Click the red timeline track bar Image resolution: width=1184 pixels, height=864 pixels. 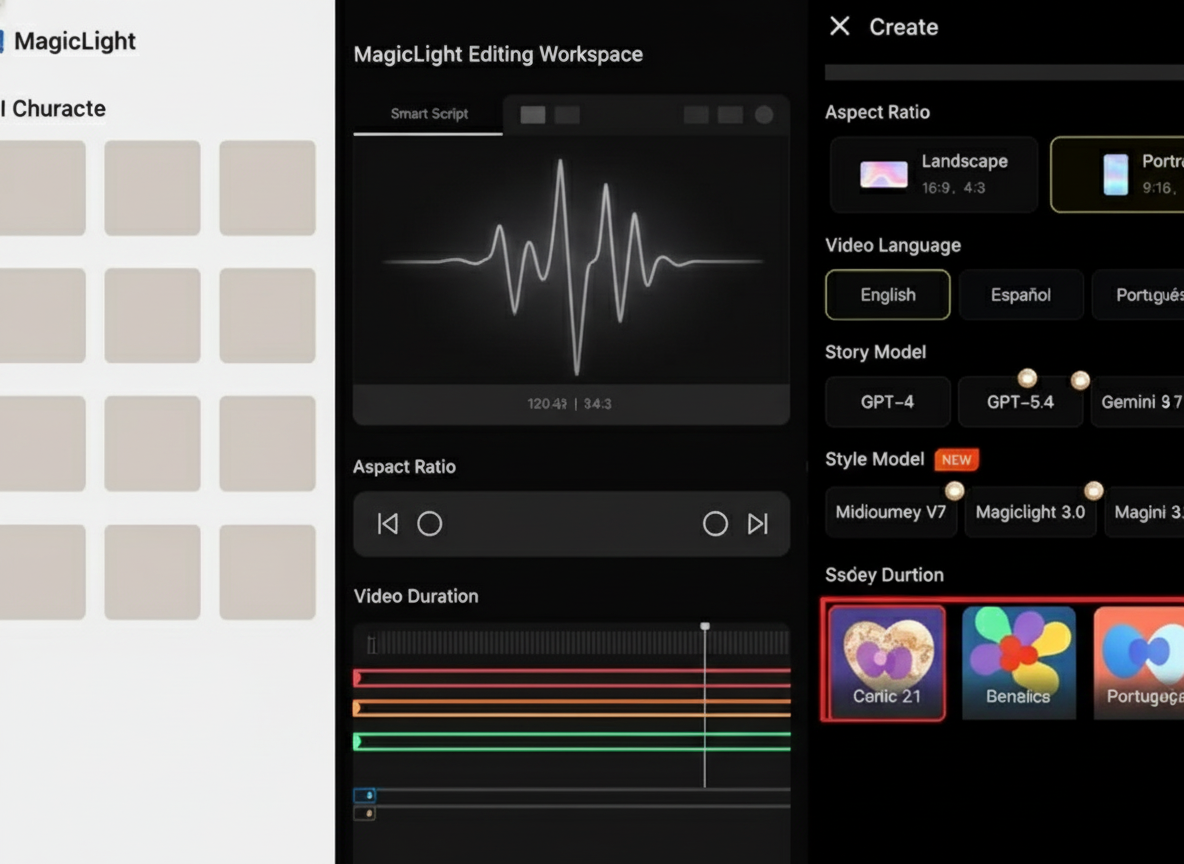572,678
